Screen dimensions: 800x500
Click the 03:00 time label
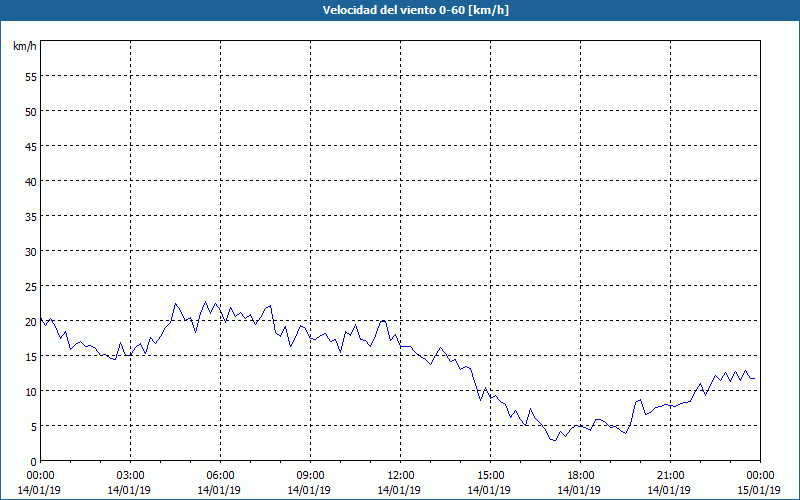(131, 476)
